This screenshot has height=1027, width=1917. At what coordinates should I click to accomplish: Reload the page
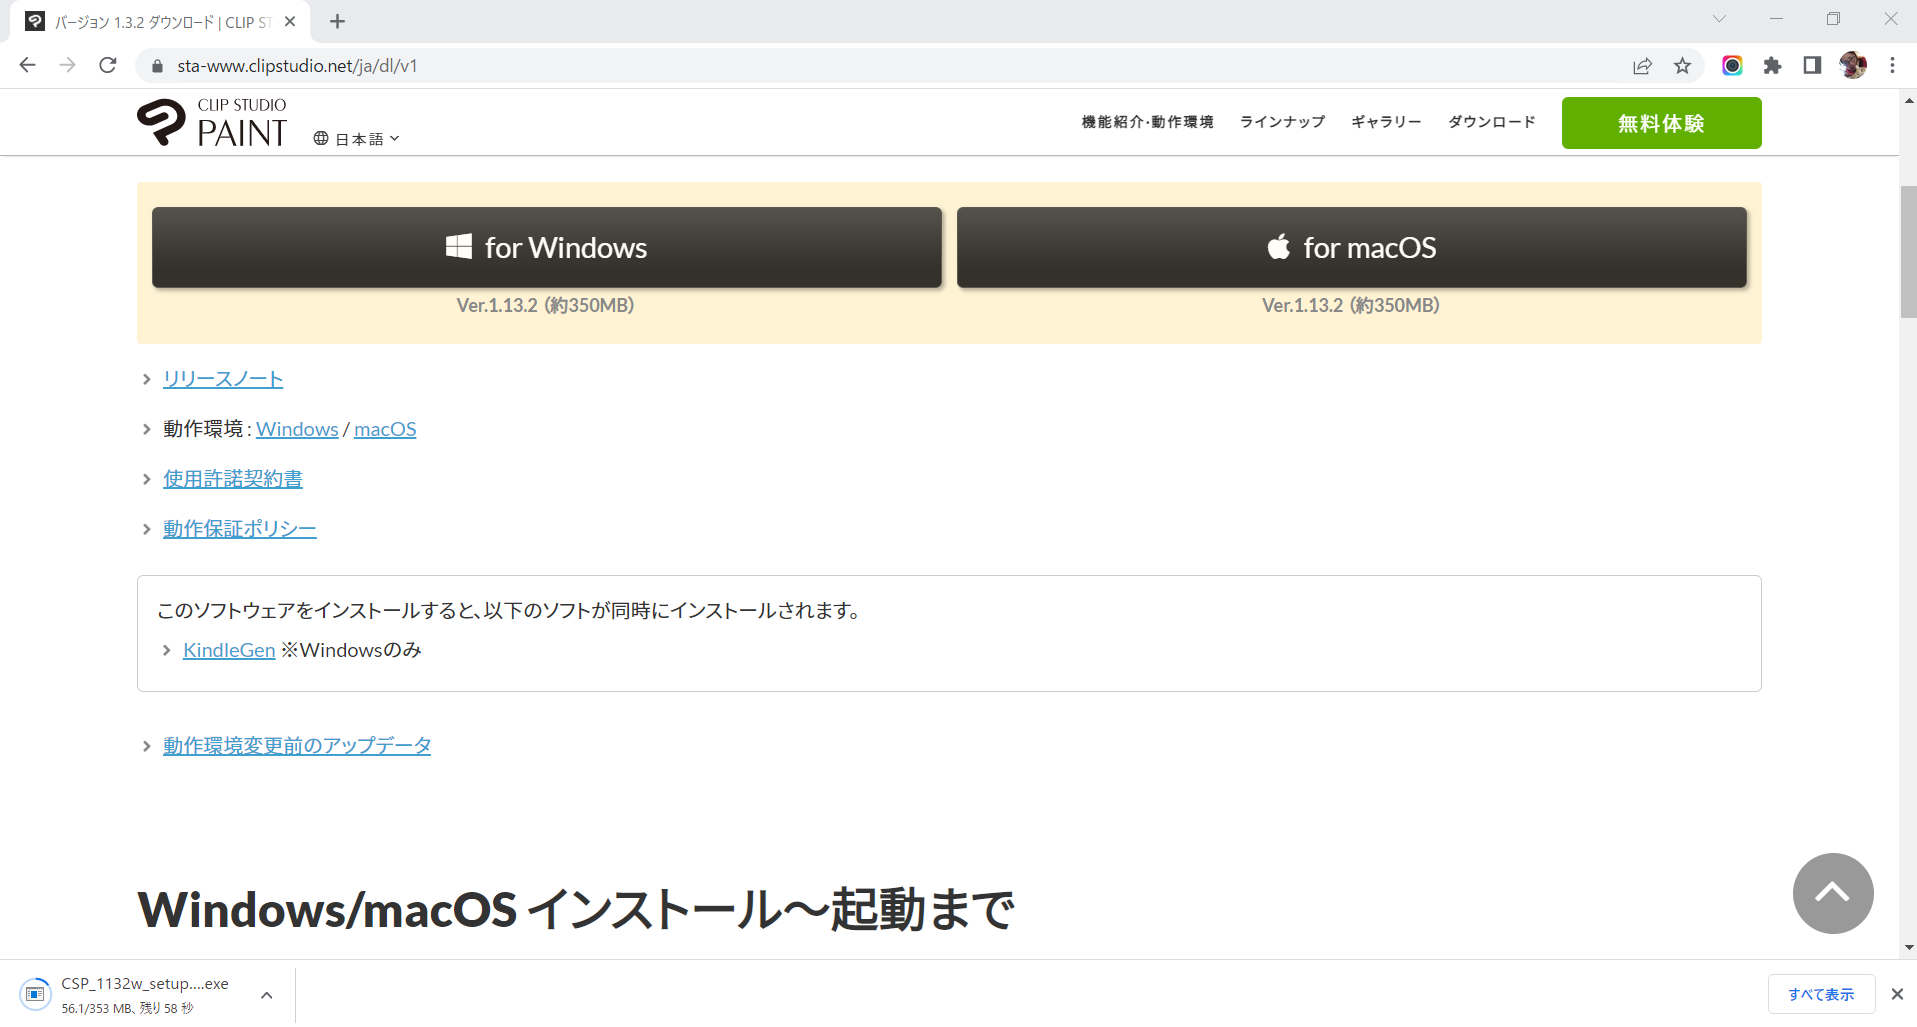(108, 66)
